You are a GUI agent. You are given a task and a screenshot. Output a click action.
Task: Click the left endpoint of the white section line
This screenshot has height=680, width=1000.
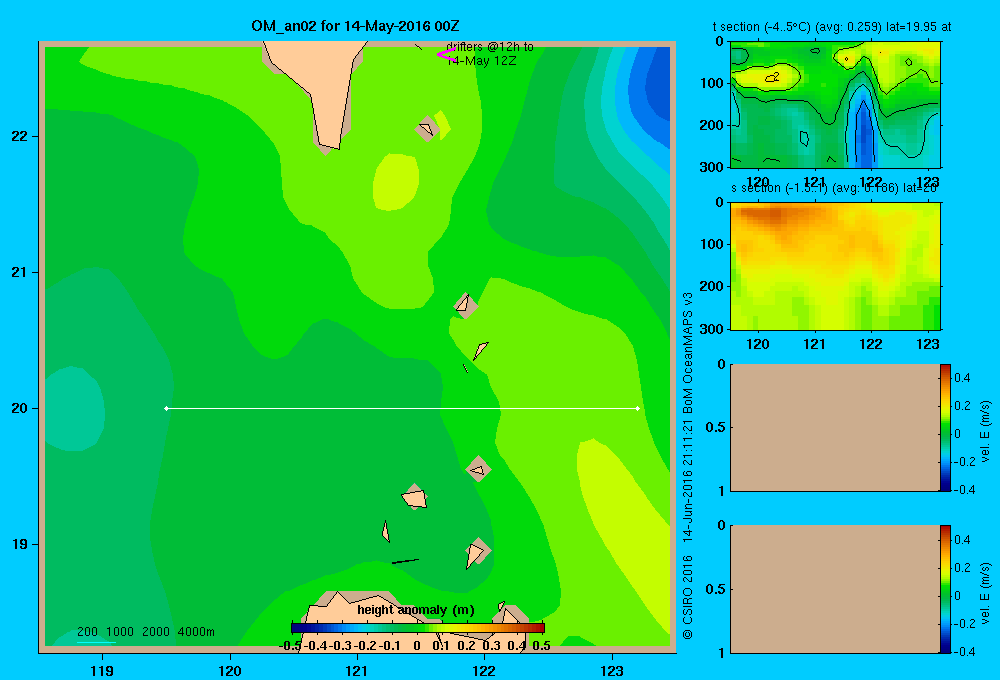(166, 408)
